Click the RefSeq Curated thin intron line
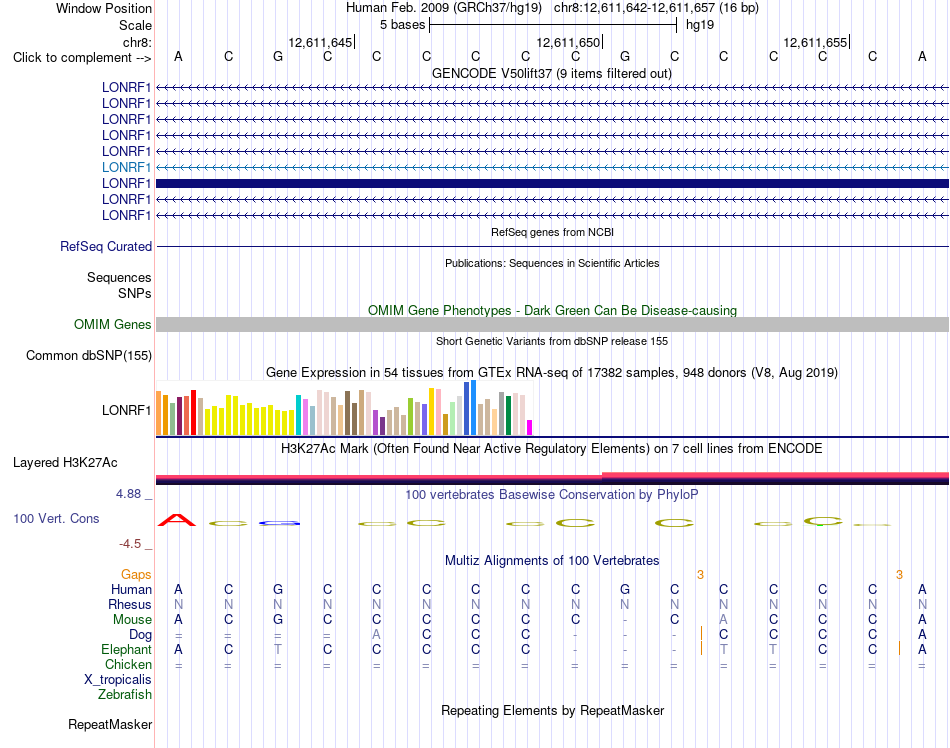 tap(552, 247)
